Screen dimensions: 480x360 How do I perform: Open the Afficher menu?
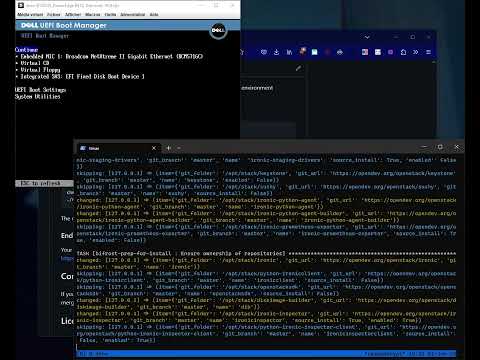click(73, 15)
